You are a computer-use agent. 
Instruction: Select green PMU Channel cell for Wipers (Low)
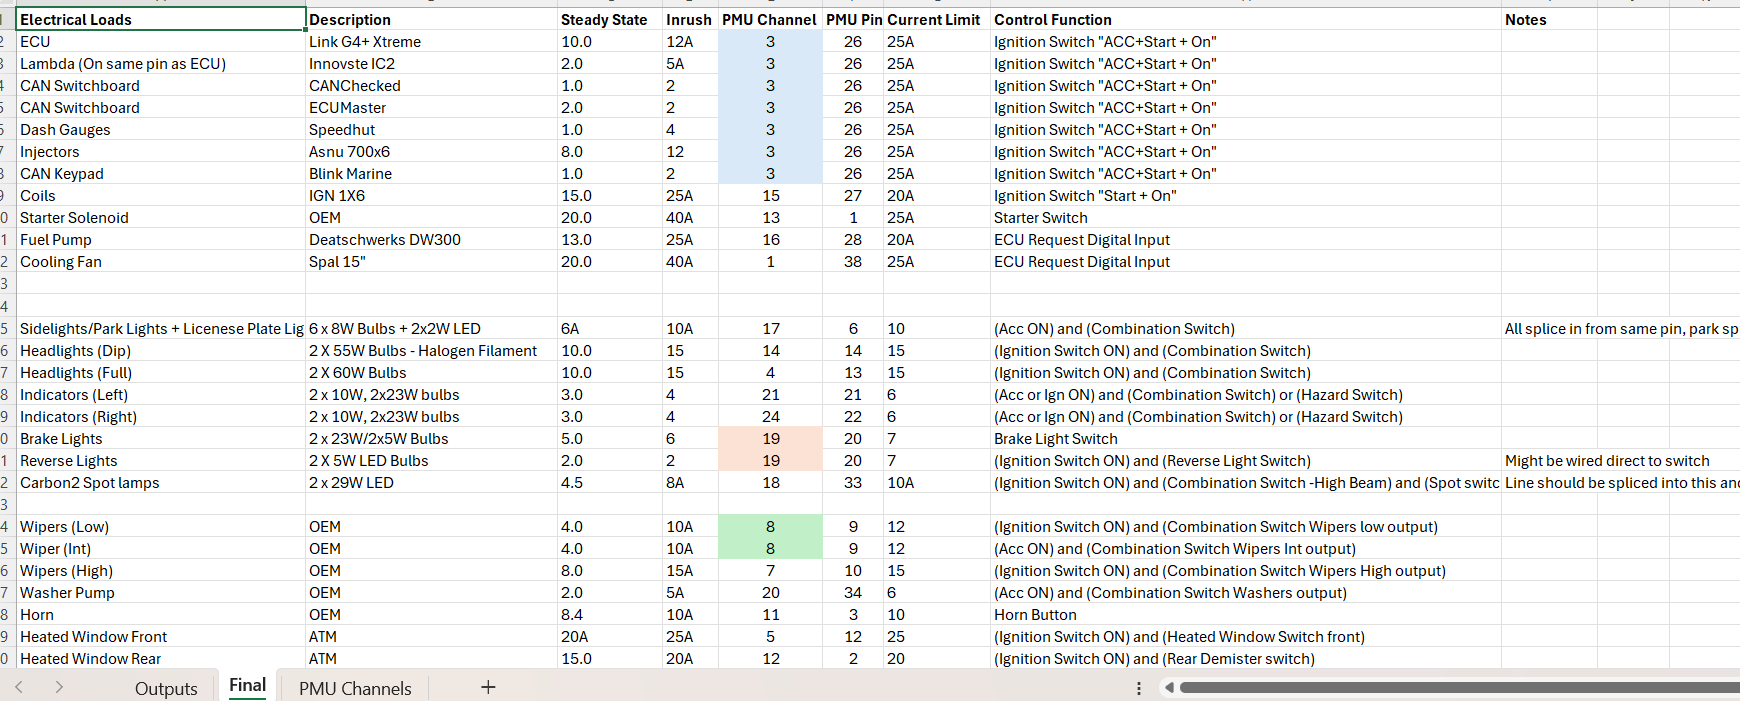(x=770, y=526)
